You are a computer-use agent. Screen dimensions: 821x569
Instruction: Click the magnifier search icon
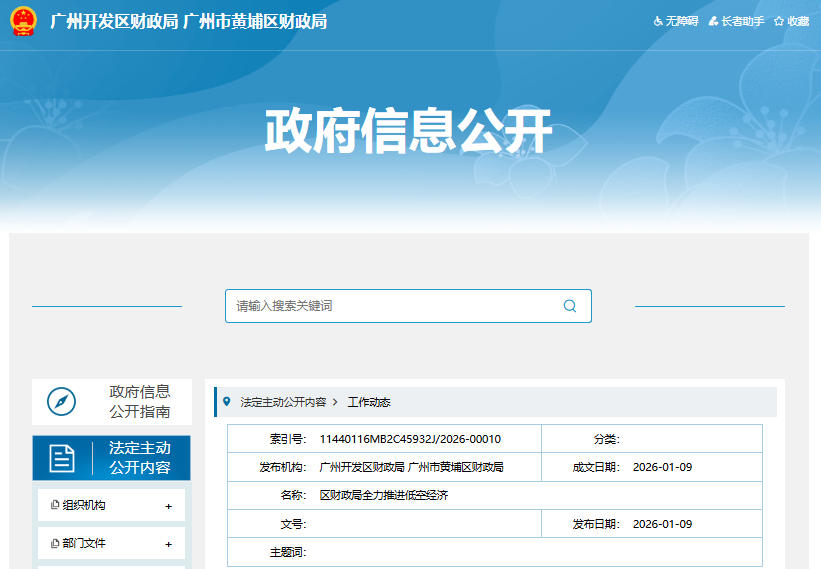click(570, 306)
